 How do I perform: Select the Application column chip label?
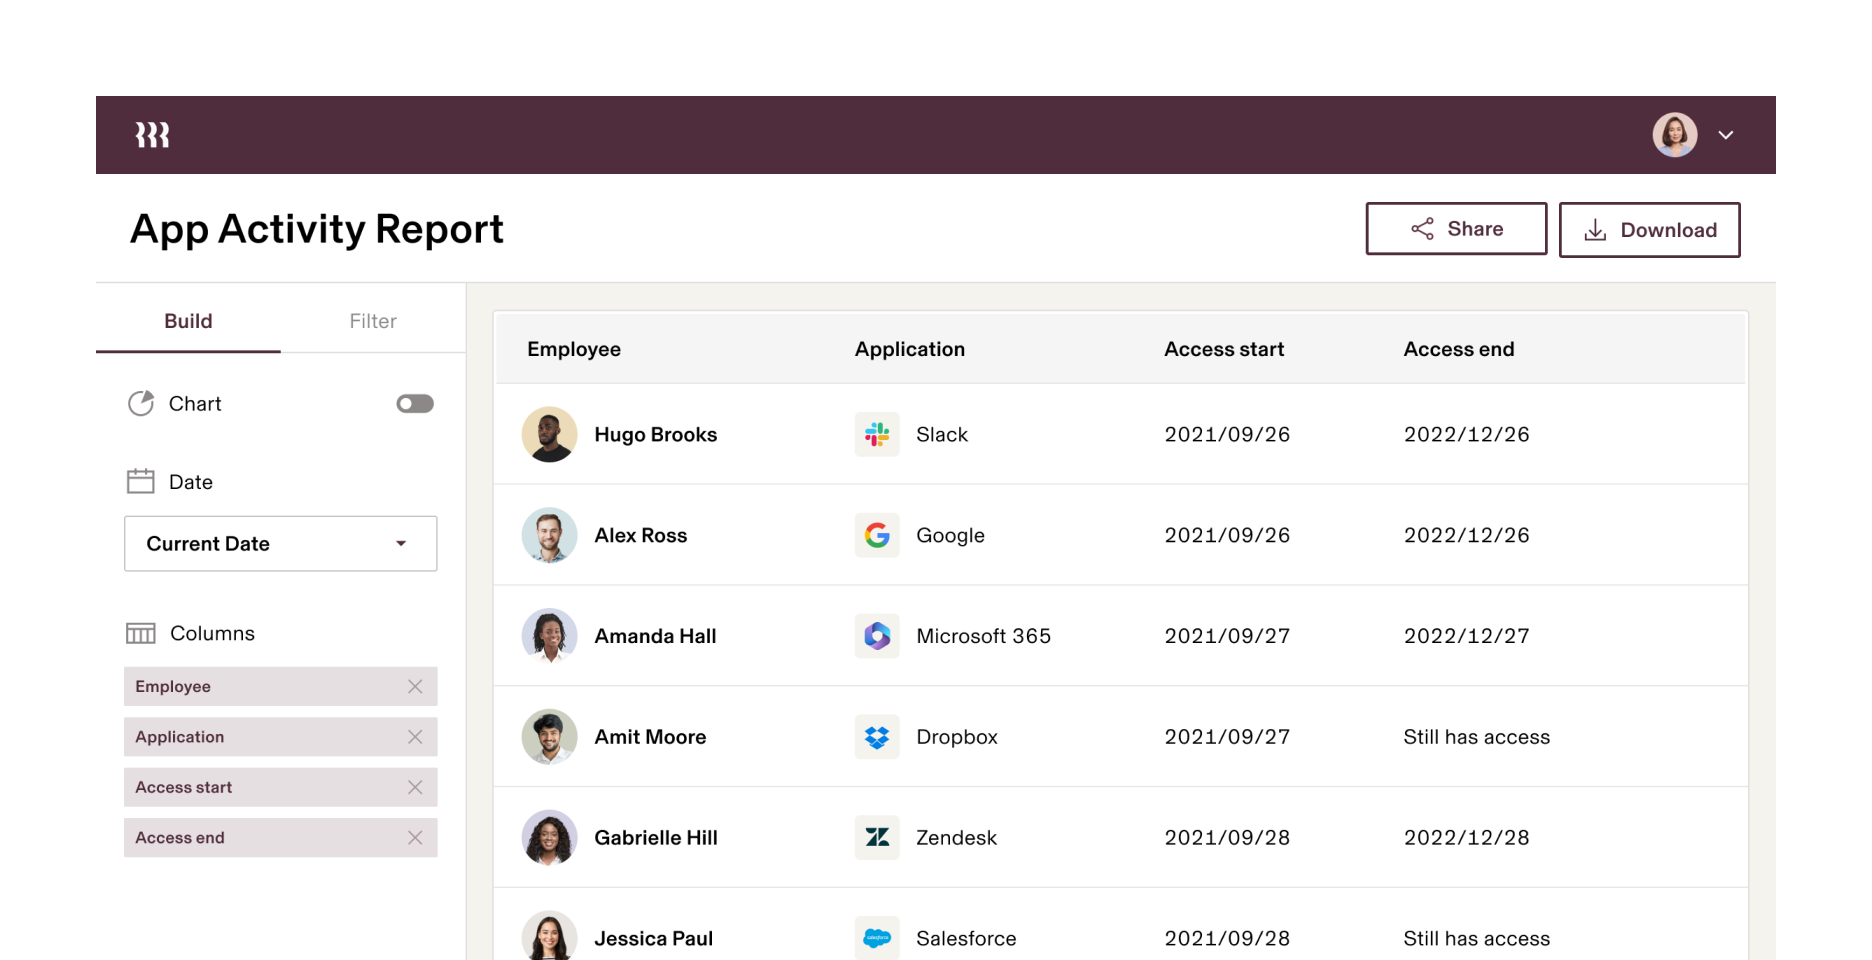tap(180, 737)
